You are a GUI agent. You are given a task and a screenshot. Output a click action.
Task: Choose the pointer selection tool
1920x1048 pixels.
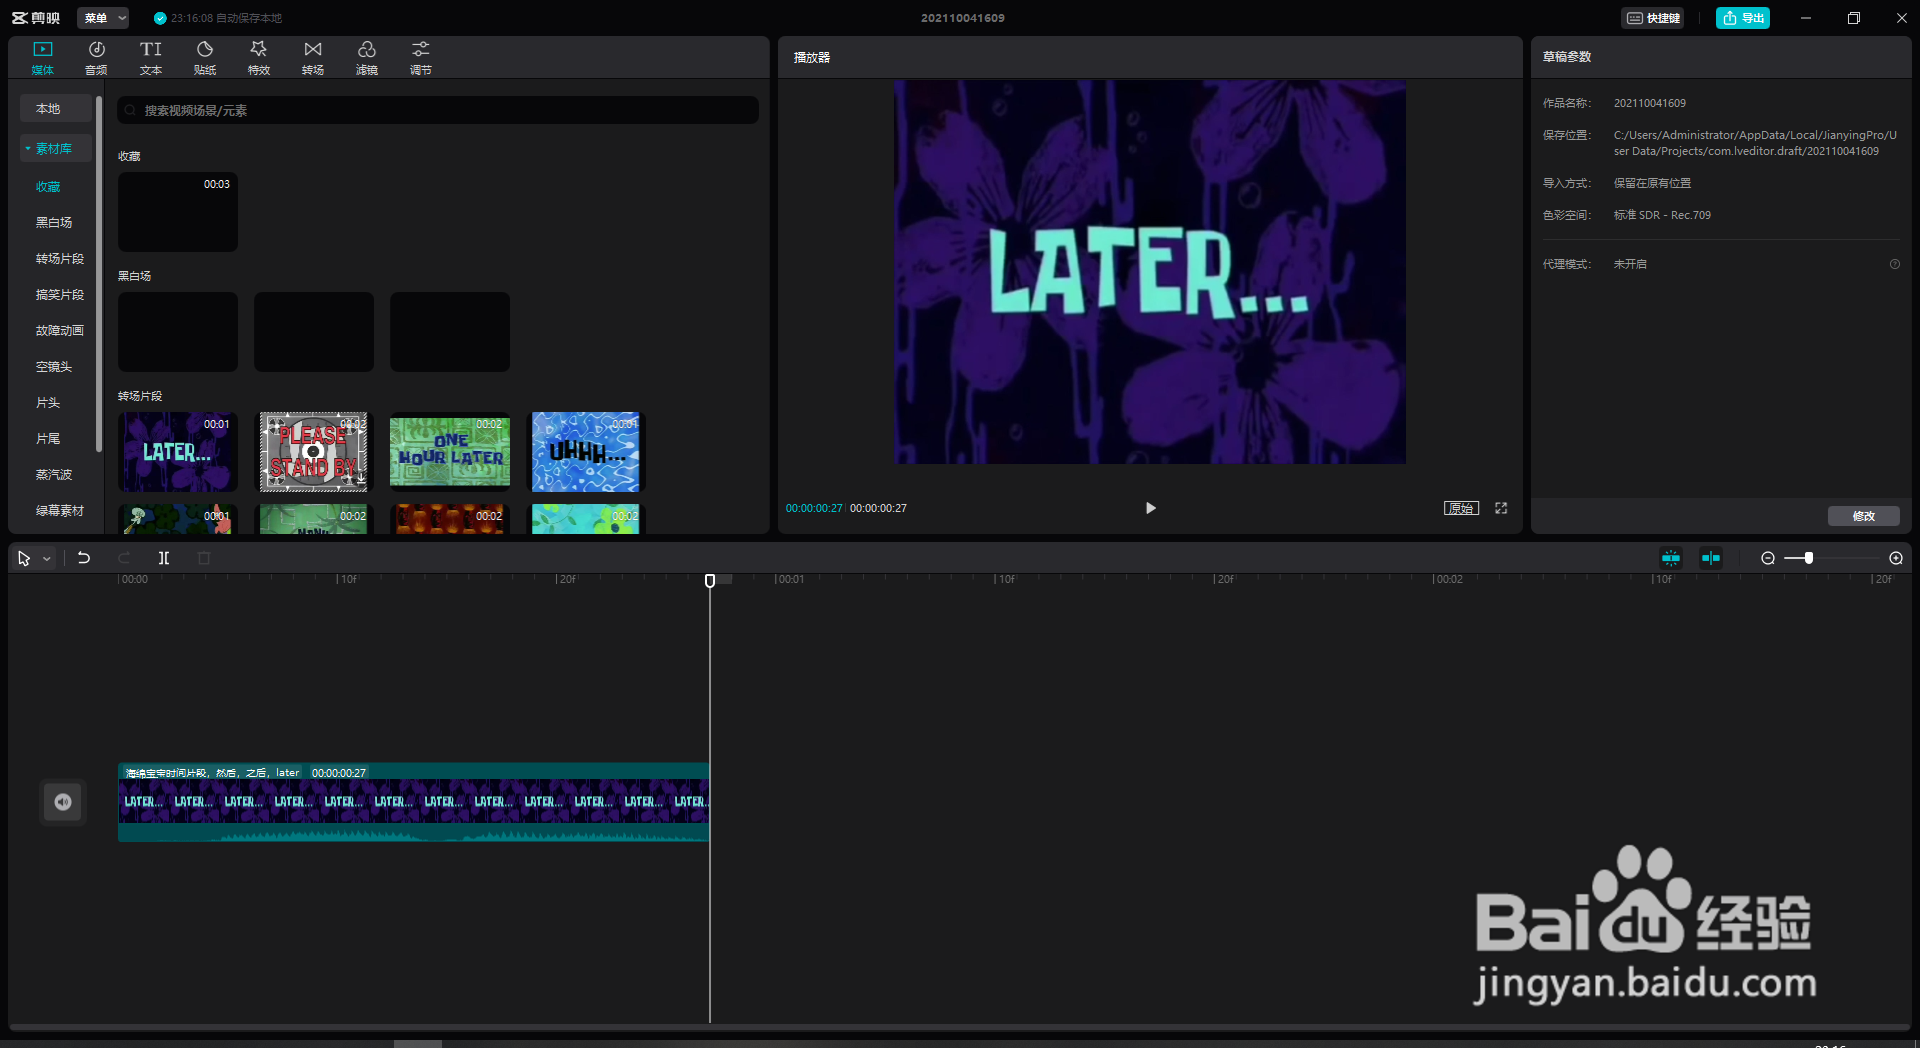(24, 558)
